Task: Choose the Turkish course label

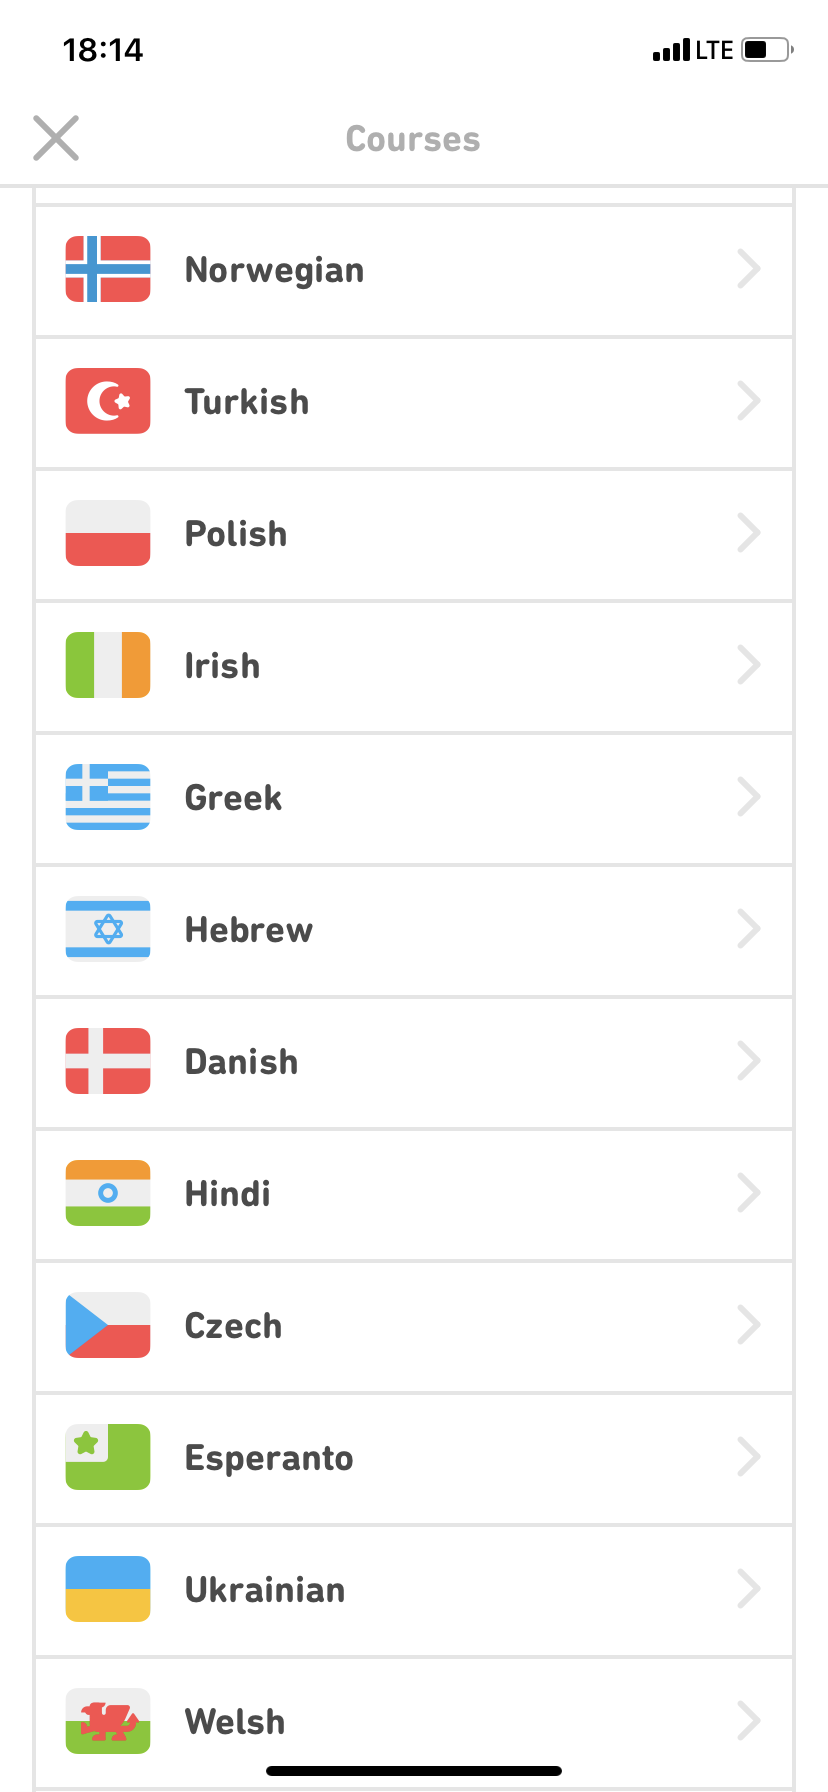Action: tap(247, 402)
